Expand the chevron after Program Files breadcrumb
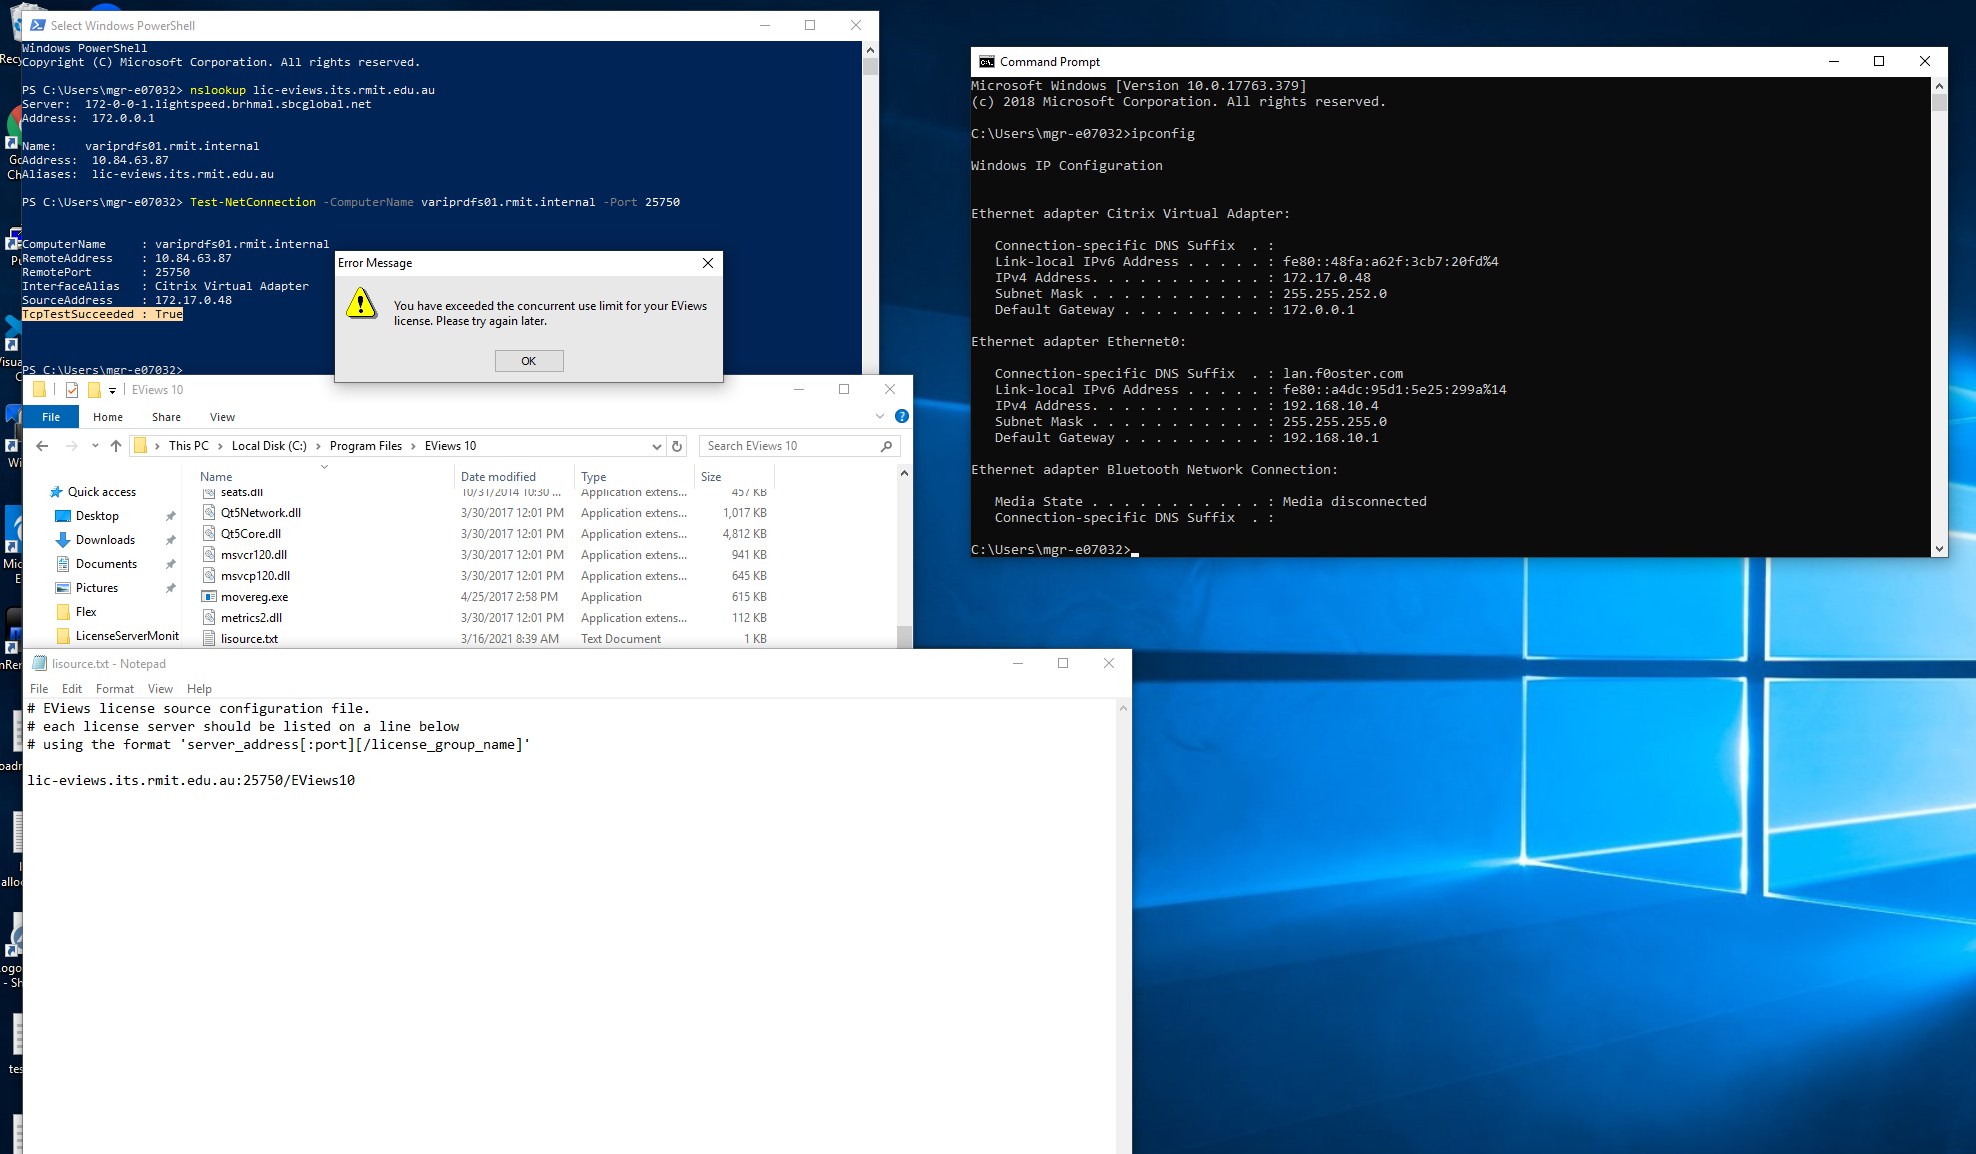The image size is (1976, 1154). [x=413, y=446]
